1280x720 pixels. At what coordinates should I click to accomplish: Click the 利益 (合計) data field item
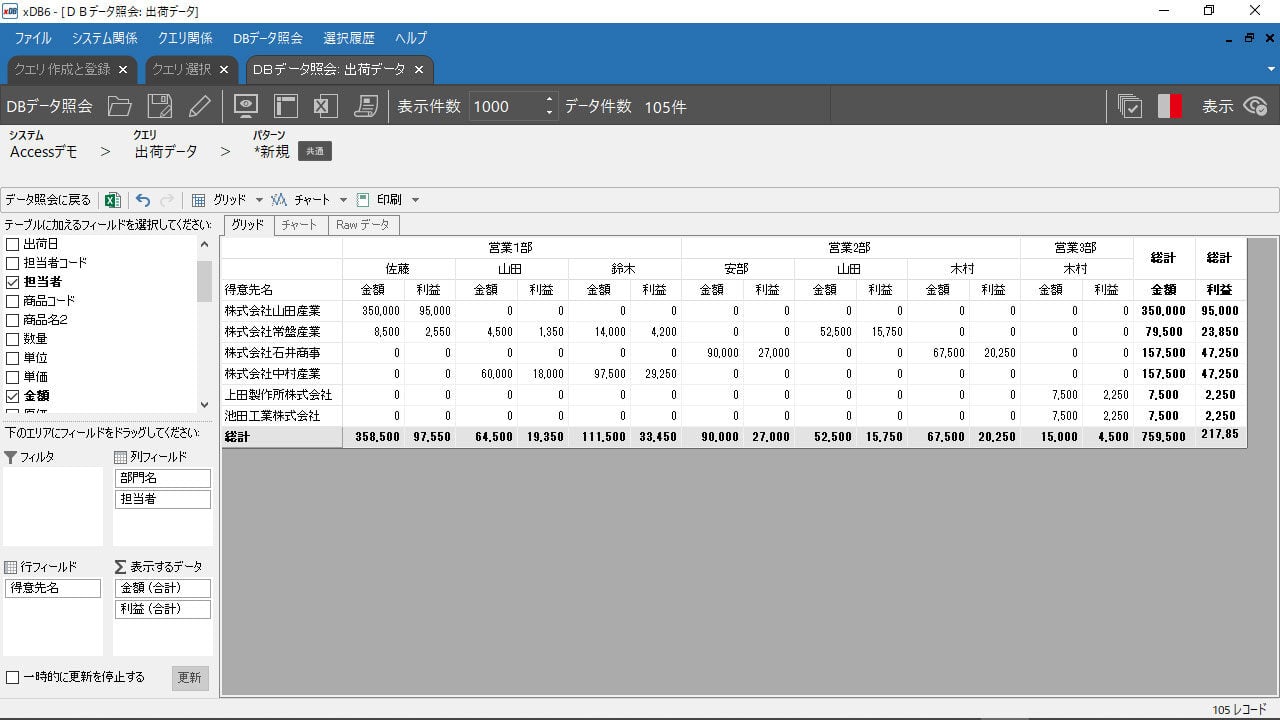[x=164, y=609]
